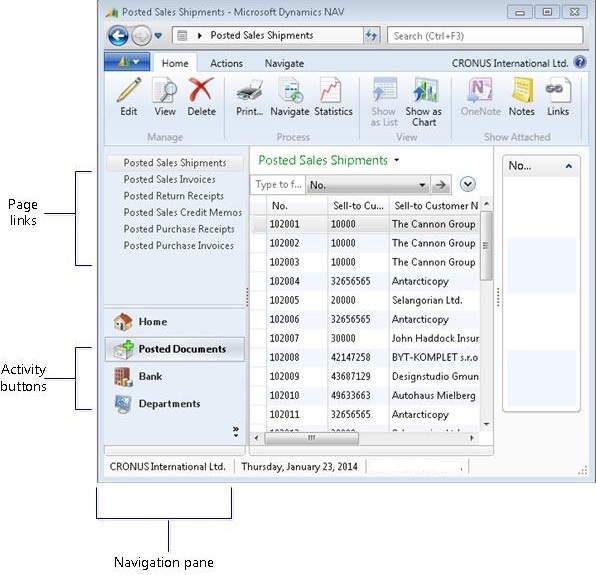Click the horizontal scrollbar thumb in list
The height and width of the screenshot is (575, 596).
tap(311, 438)
